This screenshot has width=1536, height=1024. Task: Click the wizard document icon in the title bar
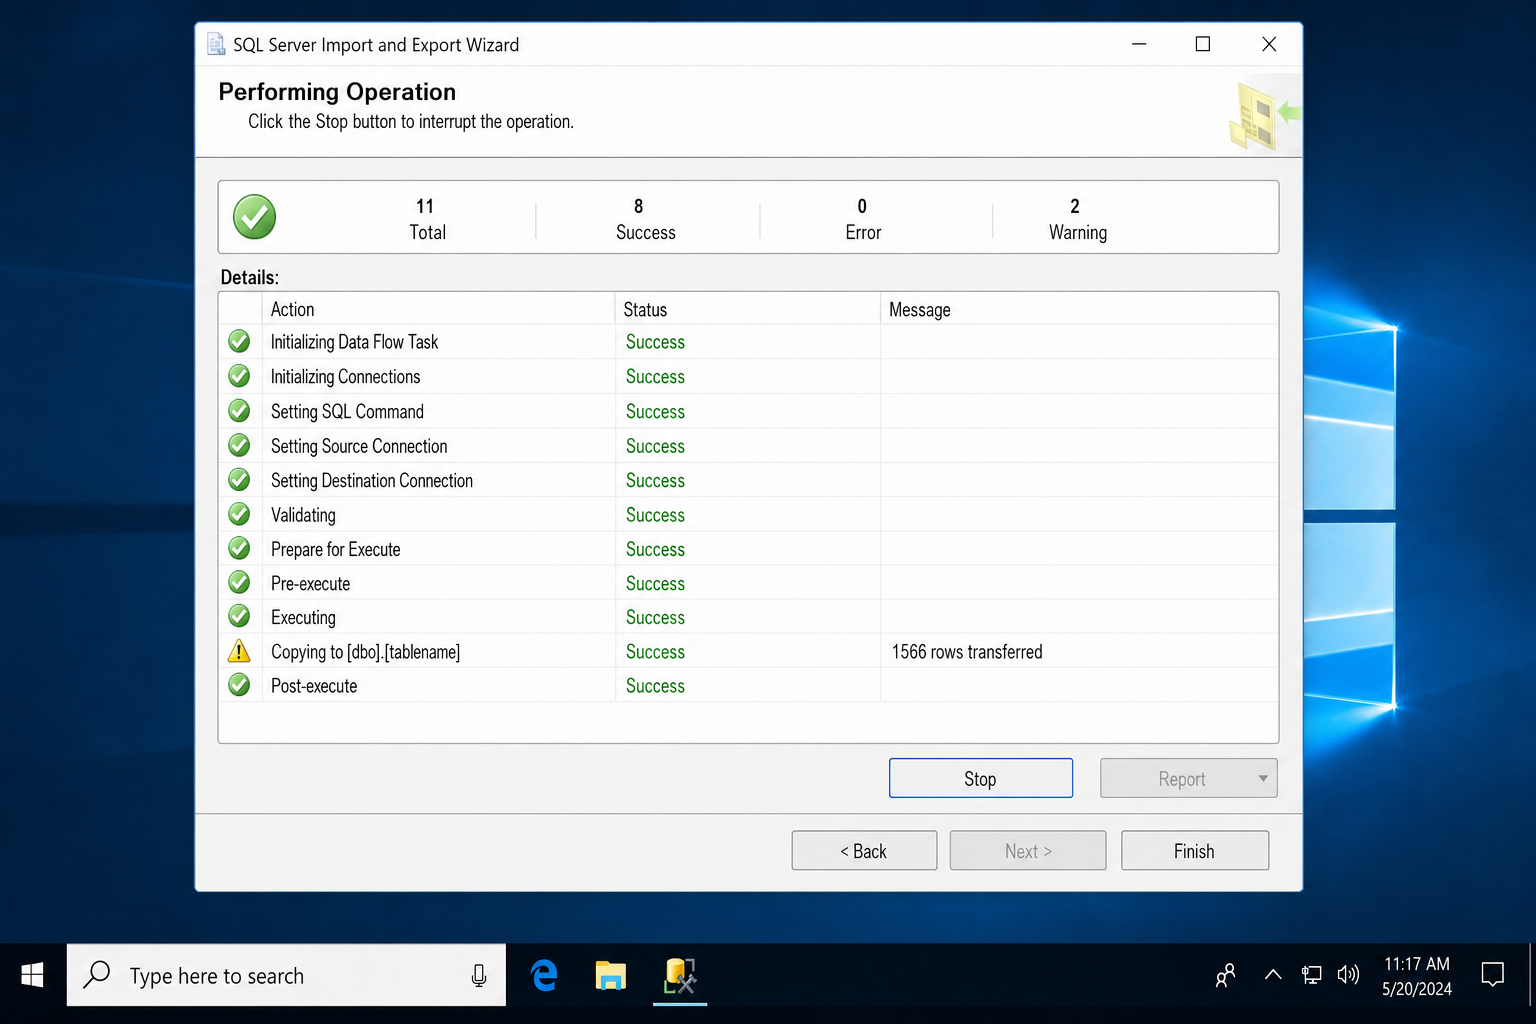click(216, 44)
